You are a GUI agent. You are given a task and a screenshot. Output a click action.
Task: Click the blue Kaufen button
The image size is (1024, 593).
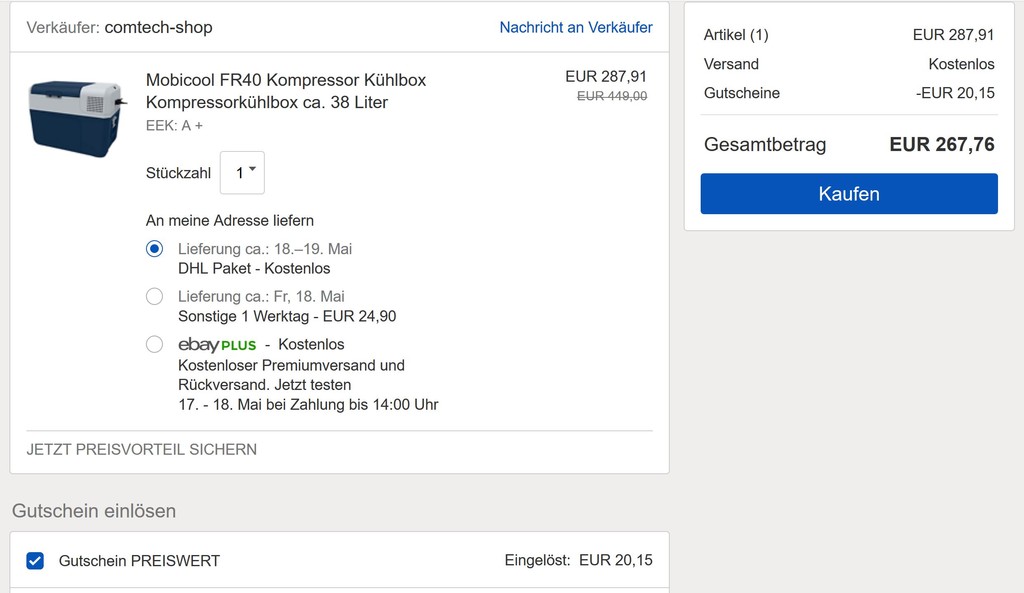(x=849, y=193)
